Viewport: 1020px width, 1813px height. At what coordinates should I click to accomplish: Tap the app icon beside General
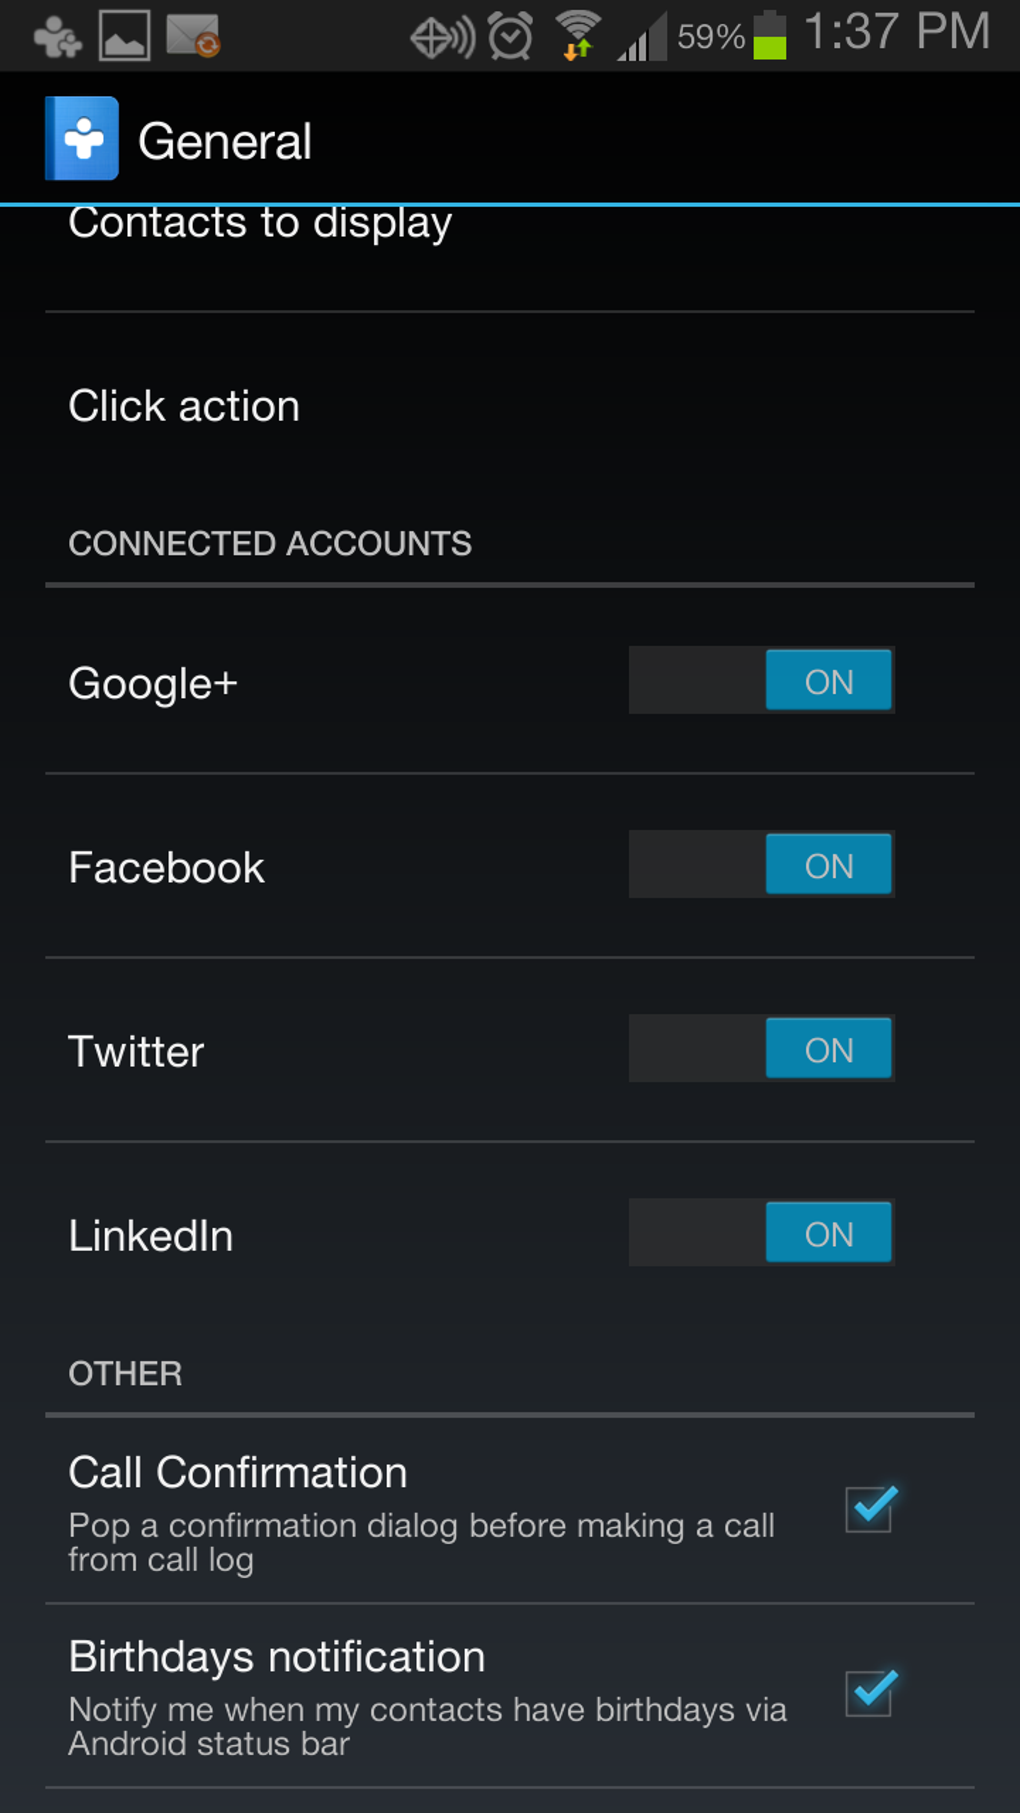[x=82, y=139]
